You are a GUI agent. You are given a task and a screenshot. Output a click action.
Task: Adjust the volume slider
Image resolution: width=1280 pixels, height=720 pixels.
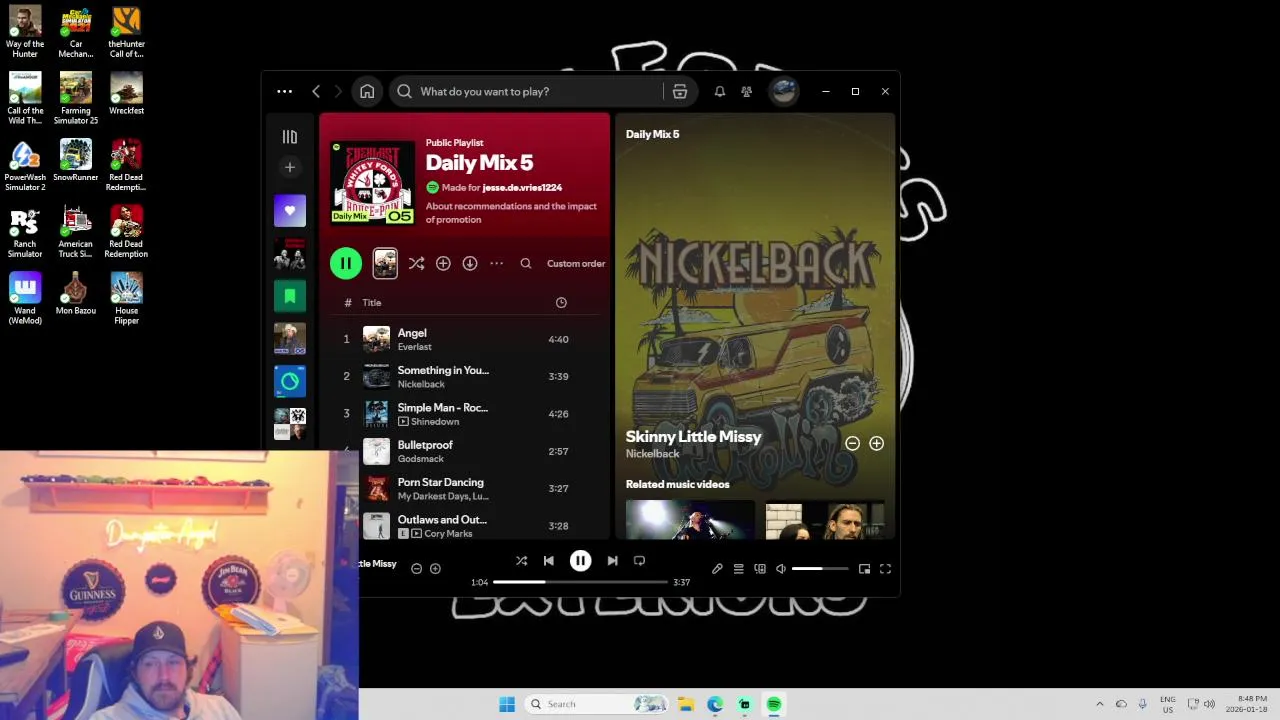tap(820, 569)
